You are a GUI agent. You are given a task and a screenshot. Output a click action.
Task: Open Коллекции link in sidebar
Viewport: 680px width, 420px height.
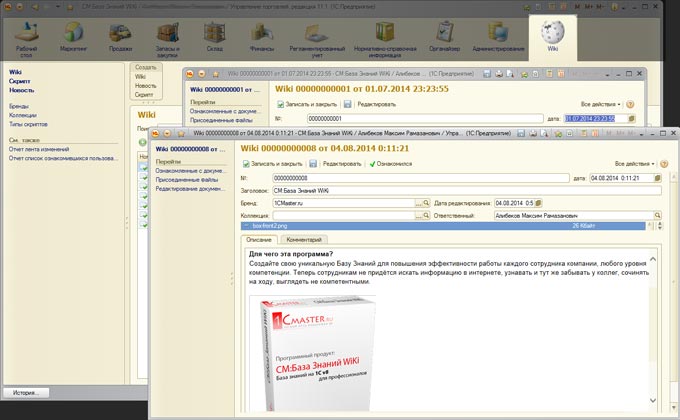point(23,115)
